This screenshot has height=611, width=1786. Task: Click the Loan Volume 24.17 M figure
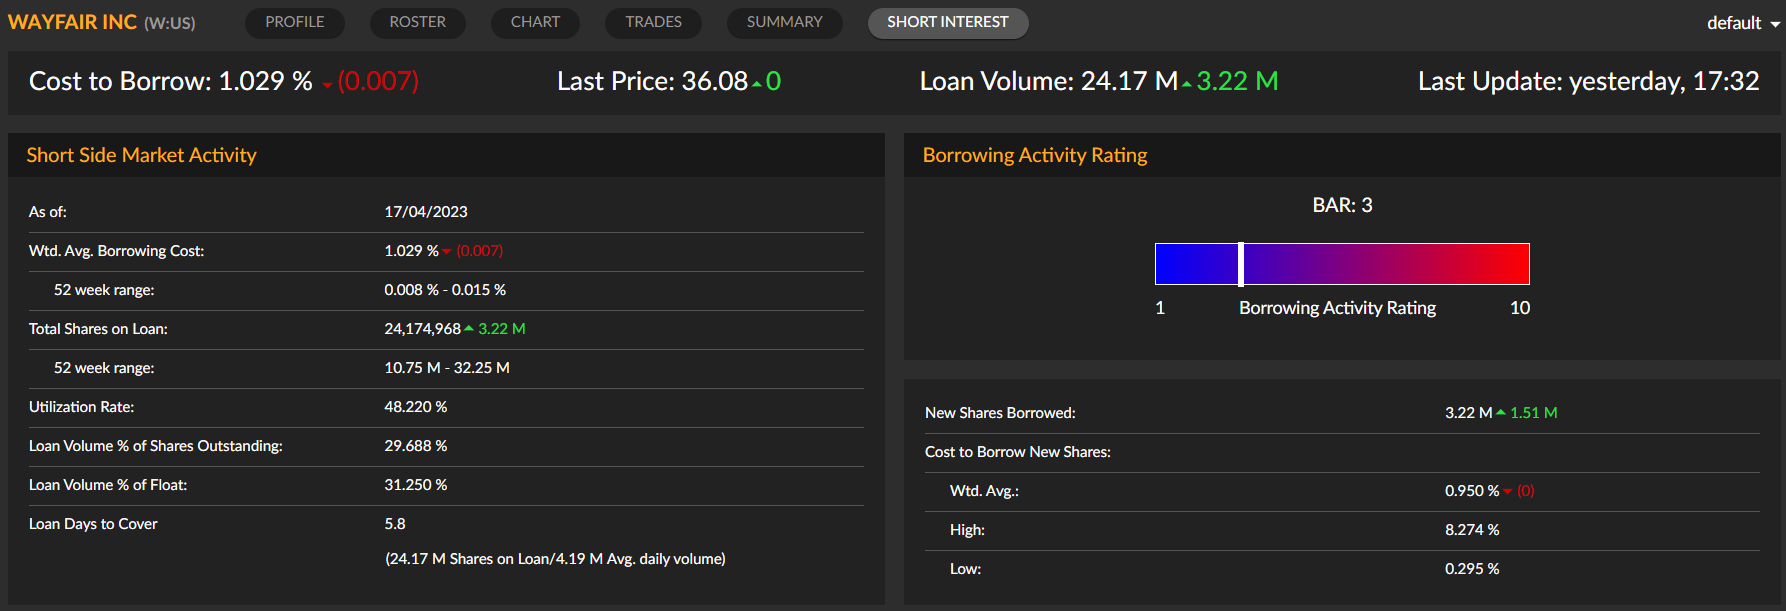[x=1130, y=81]
